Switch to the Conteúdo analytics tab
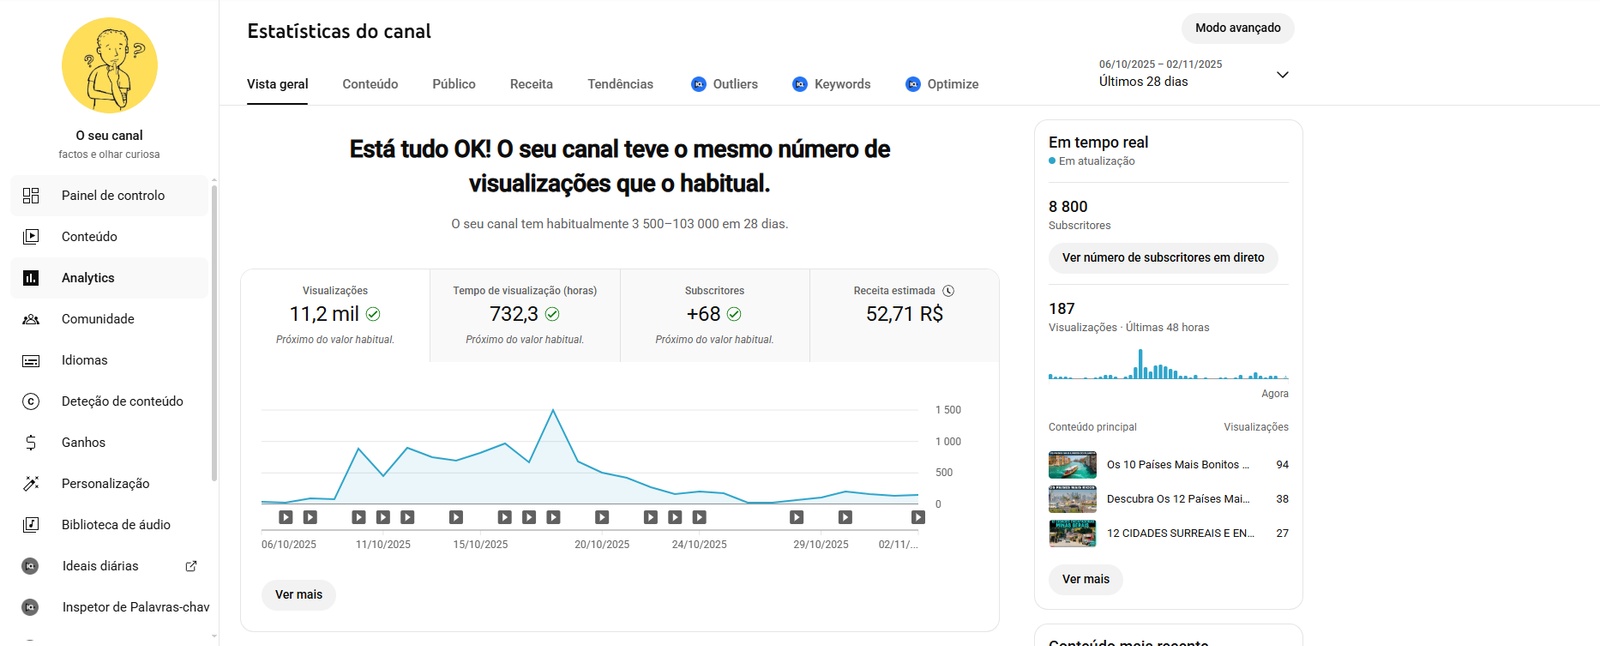The width and height of the screenshot is (1600, 646). pyautogui.click(x=370, y=84)
